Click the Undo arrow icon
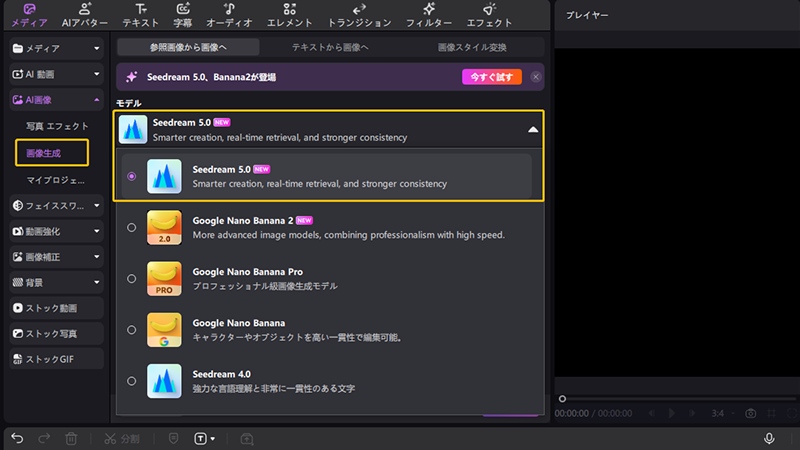 coord(17,438)
